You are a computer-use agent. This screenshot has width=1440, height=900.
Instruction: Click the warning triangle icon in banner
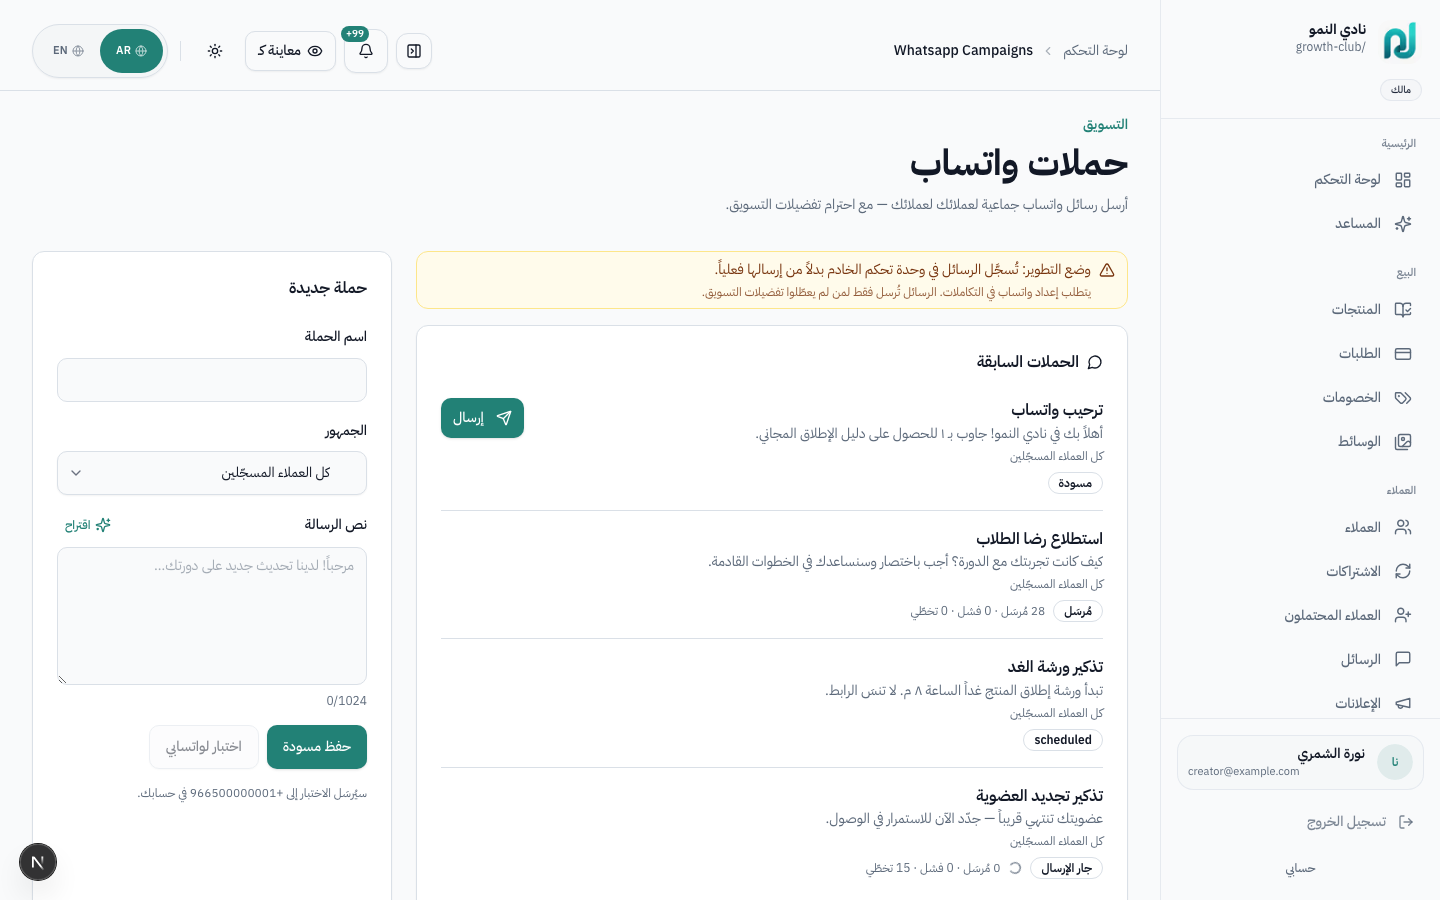1107,270
